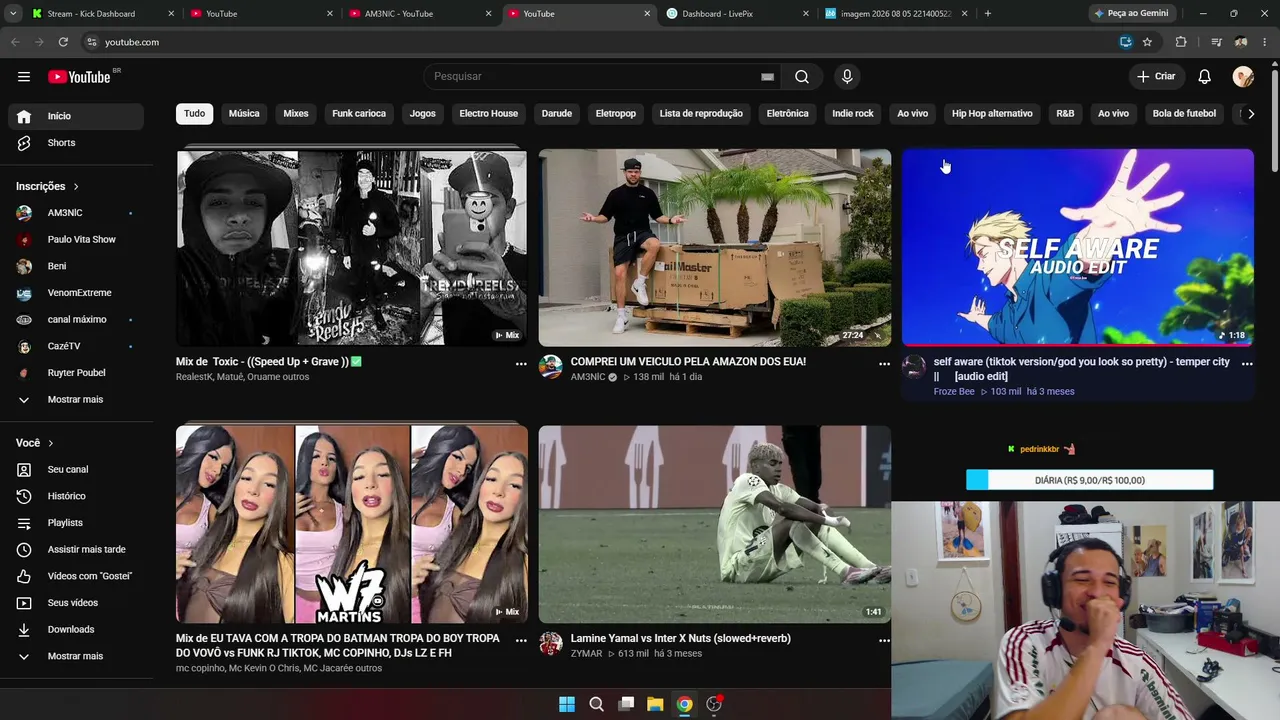Open more options for Mix de EU TAVA
1280x720 pixels.
pos(521,640)
